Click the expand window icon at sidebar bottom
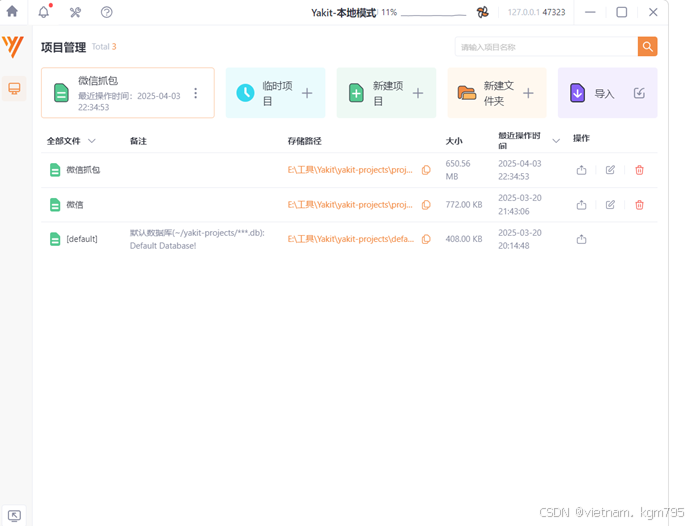 coord(14,515)
